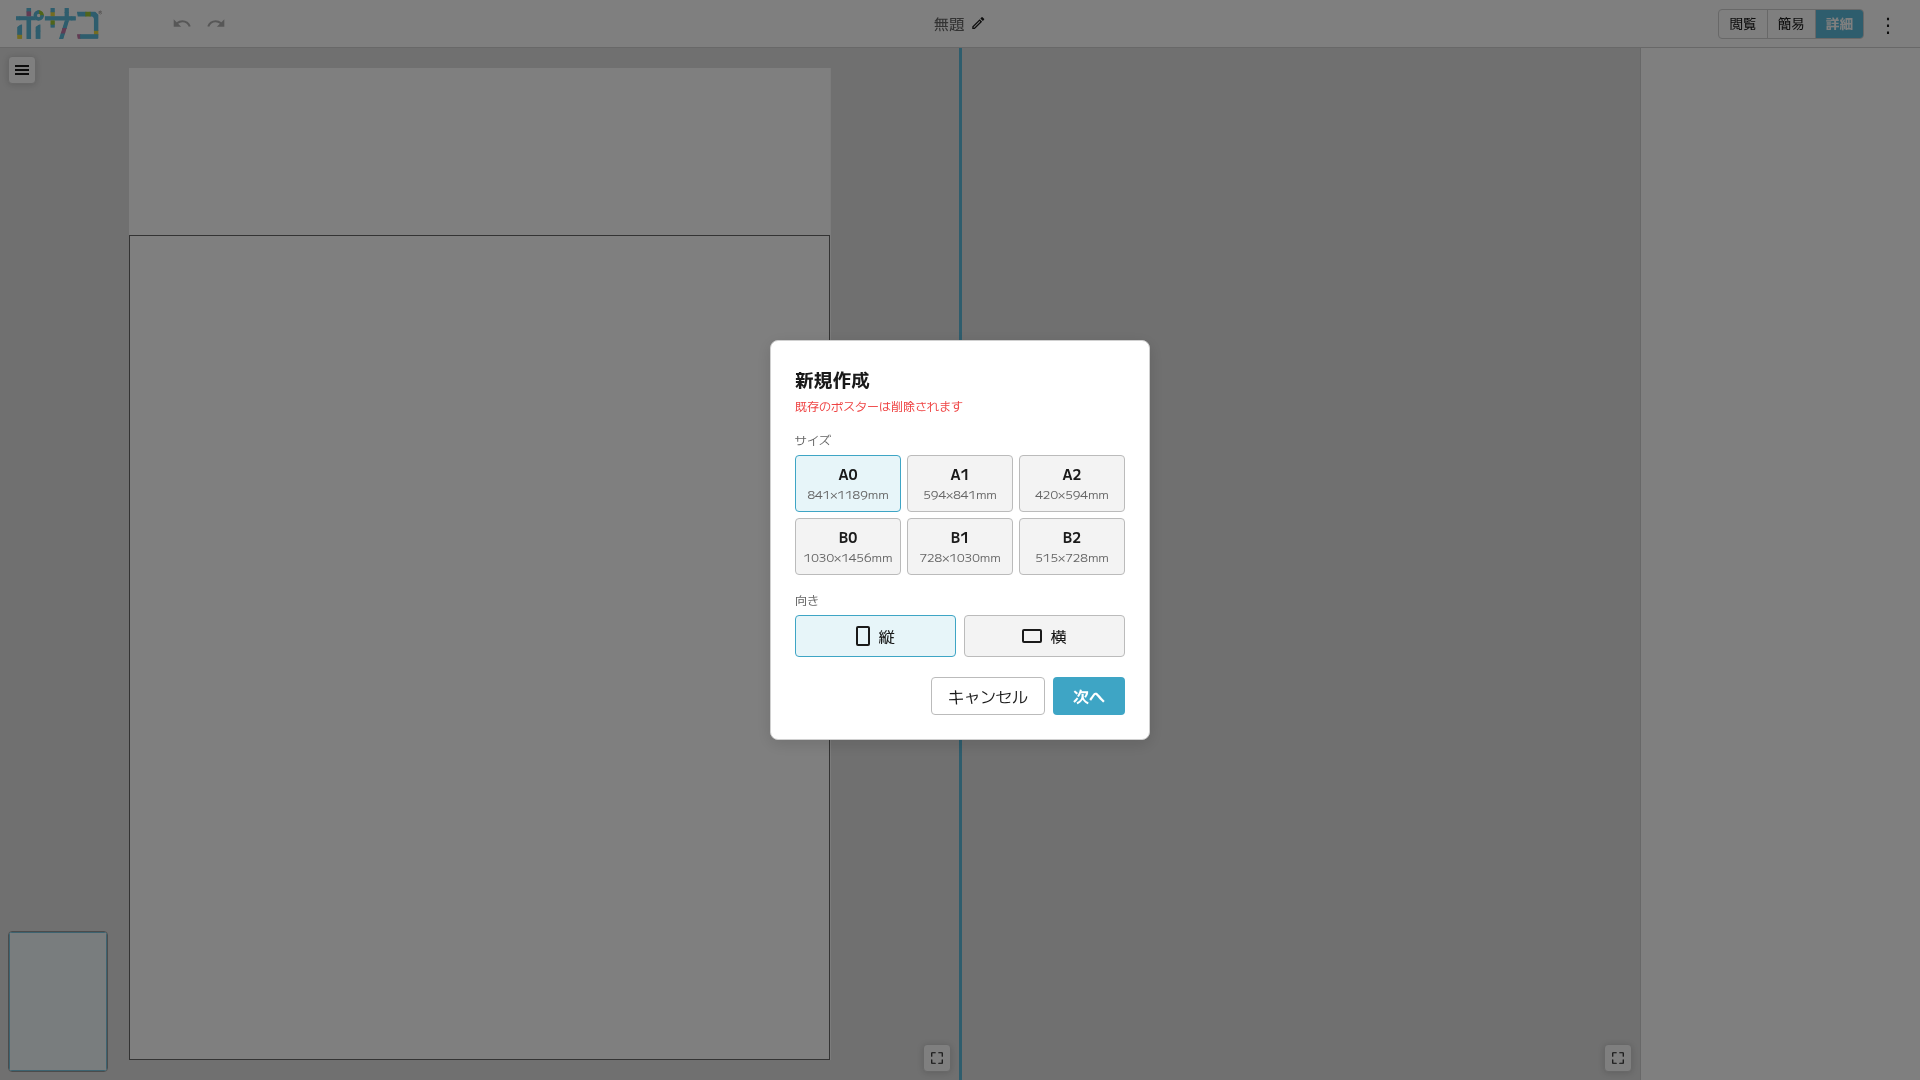Select A2 420×594mm size
Viewport: 1920px width, 1080px height.
(x=1072, y=484)
